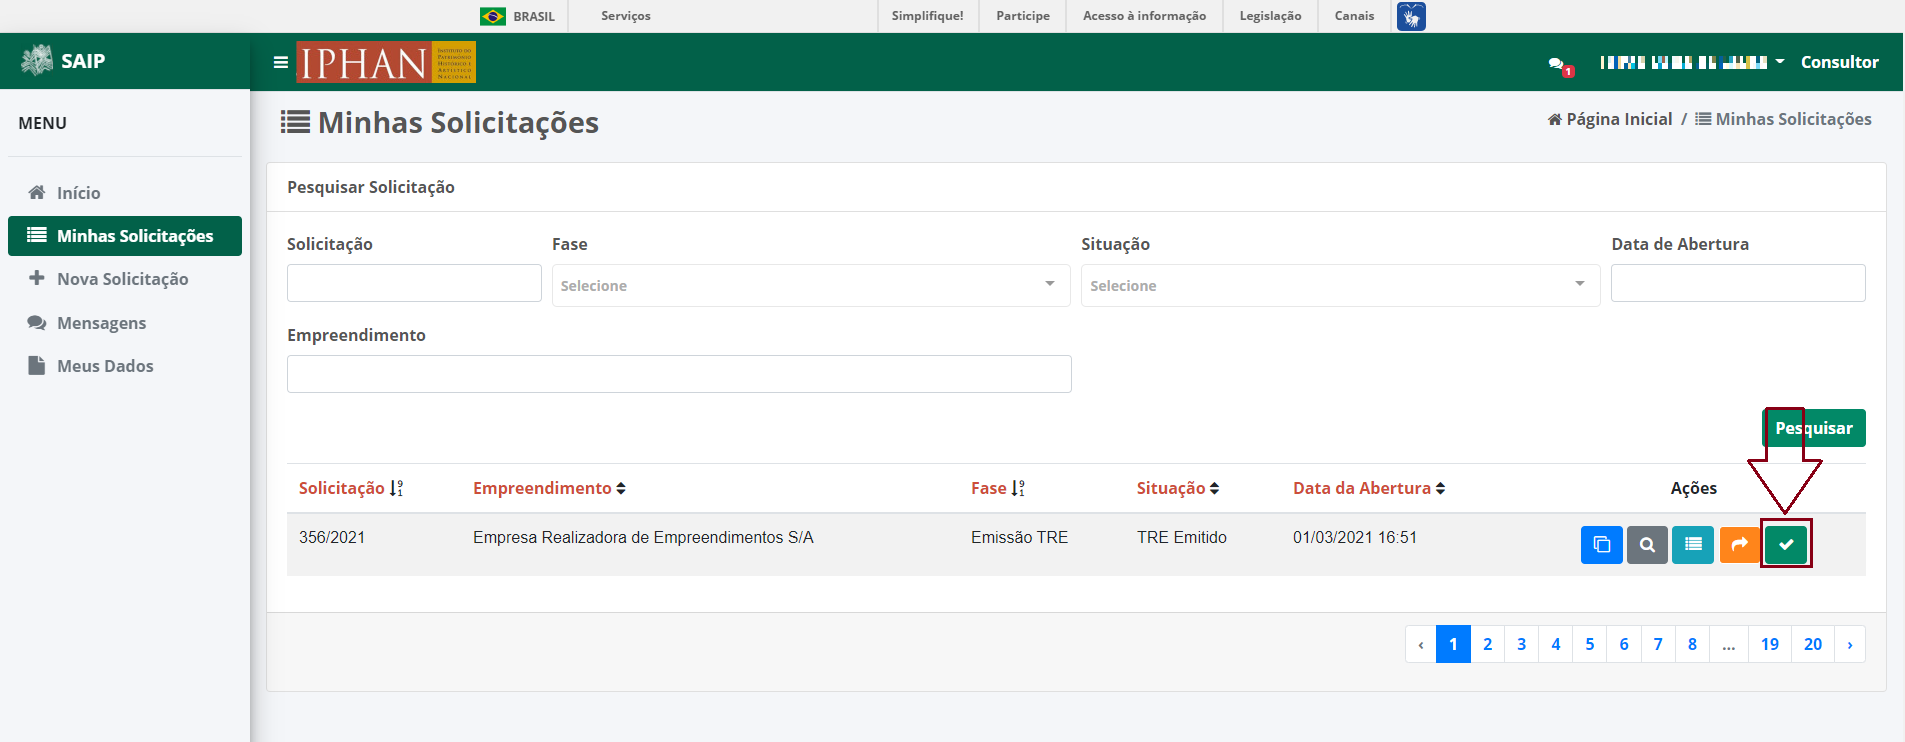Click the Canais top link
The height and width of the screenshot is (742, 1905).
tap(1354, 16)
